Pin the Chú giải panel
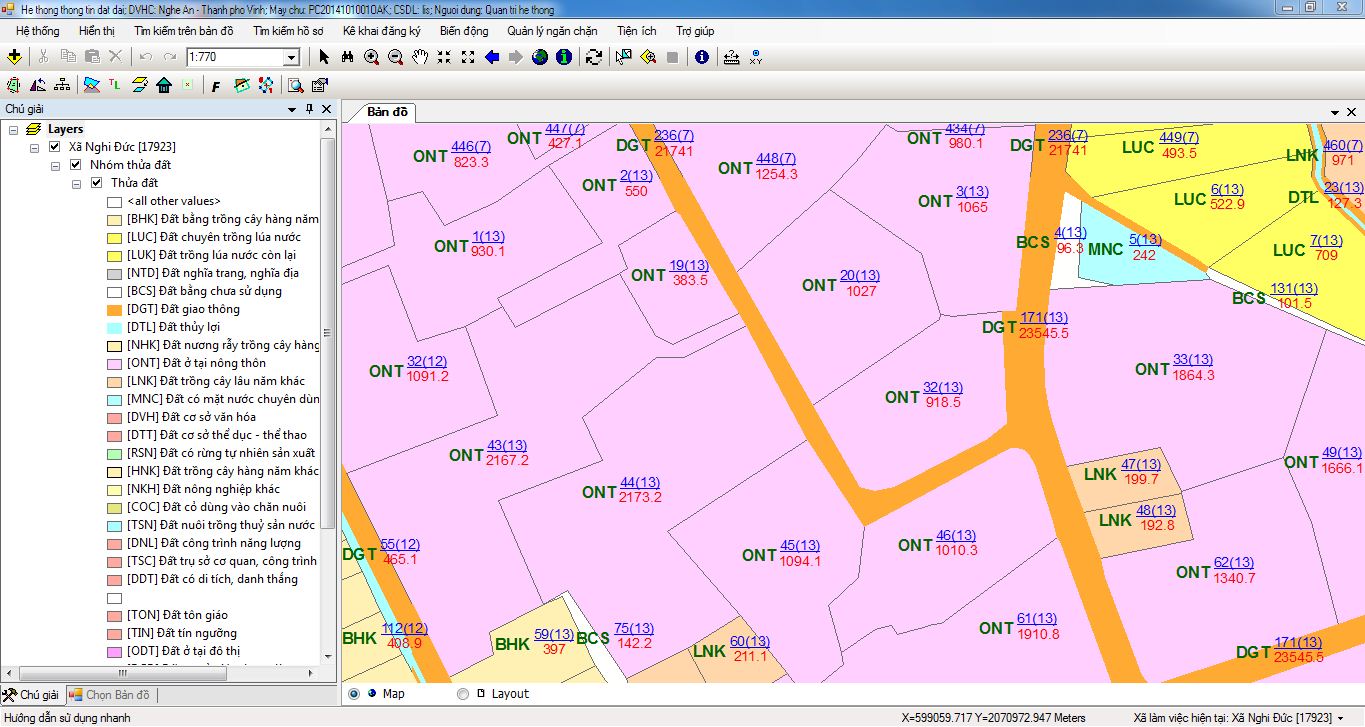1365x727 pixels. pyautogui.click(x=309, y=109)
